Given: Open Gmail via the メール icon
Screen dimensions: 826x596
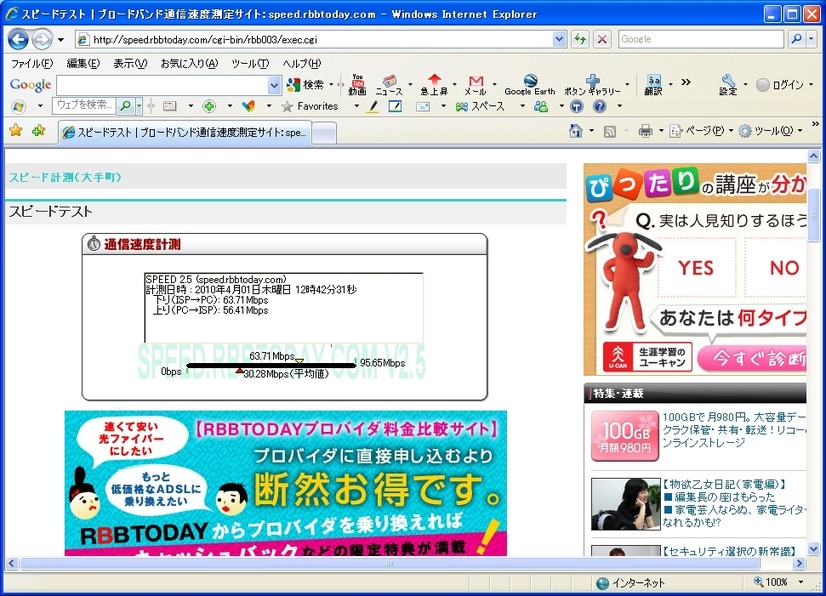Looking at the screenshot, I should [x=476, y=84].
